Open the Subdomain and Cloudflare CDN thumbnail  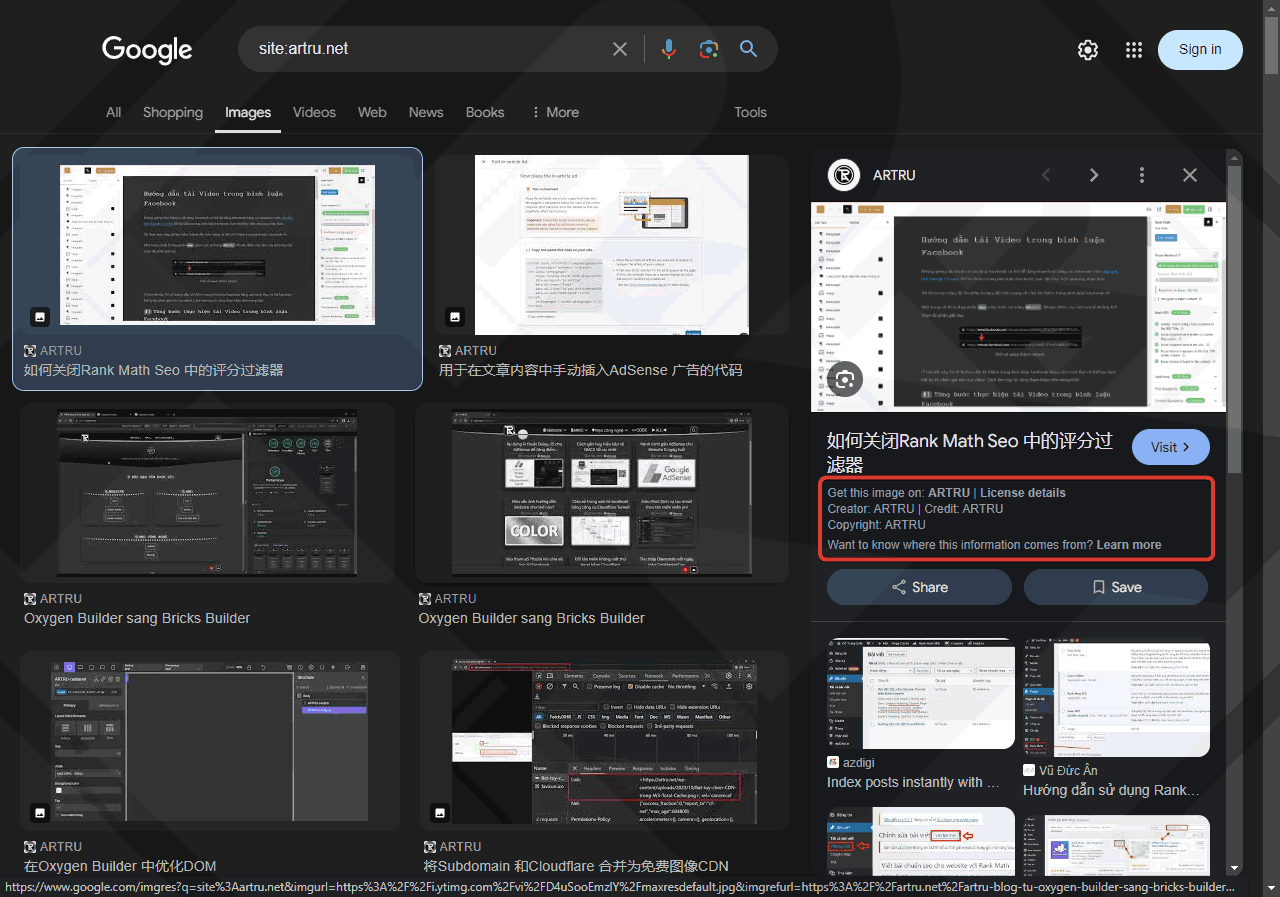tap(604, 740)
